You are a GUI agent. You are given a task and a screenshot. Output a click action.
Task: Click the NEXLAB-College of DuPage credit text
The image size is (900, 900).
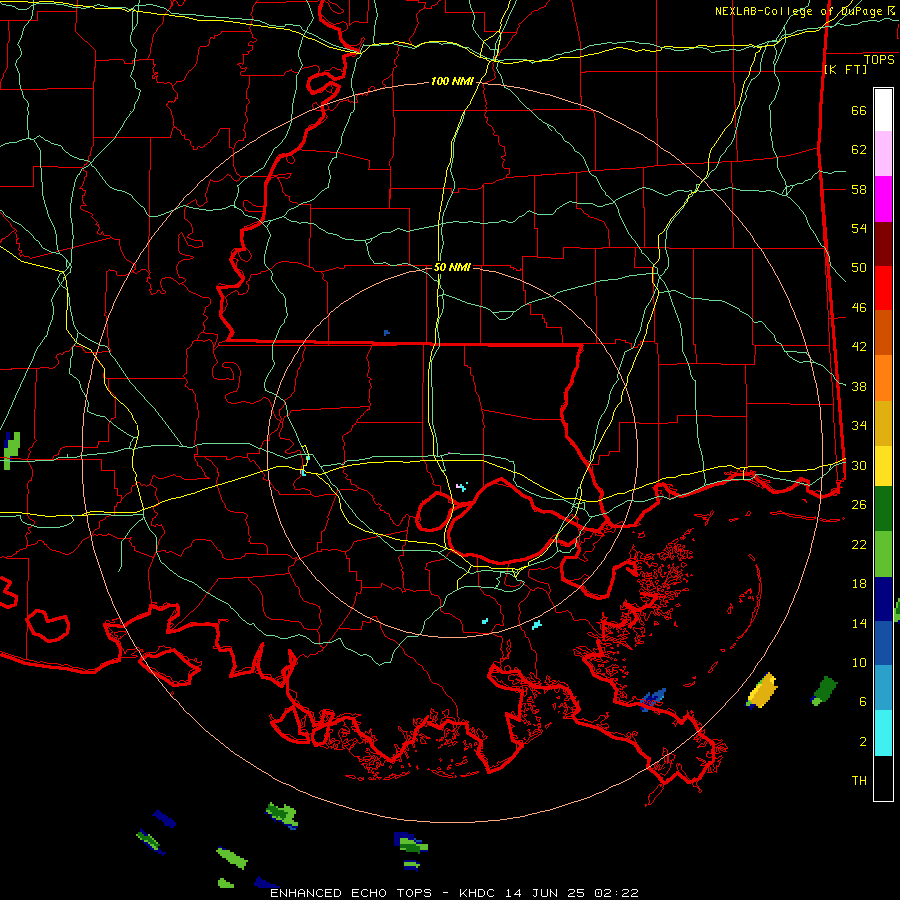coord(804,11)
